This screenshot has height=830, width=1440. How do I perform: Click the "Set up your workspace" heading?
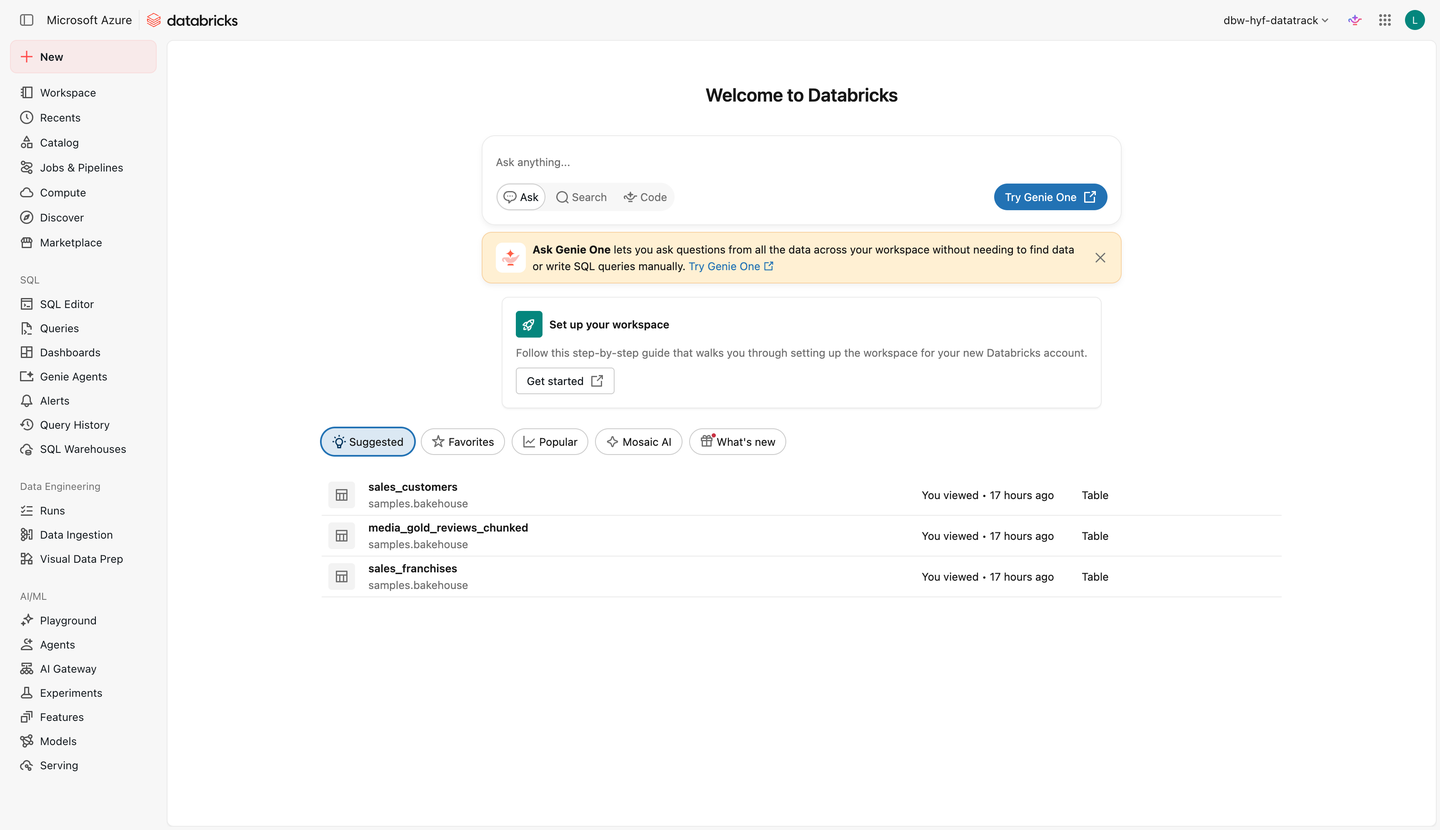[609, 325]
